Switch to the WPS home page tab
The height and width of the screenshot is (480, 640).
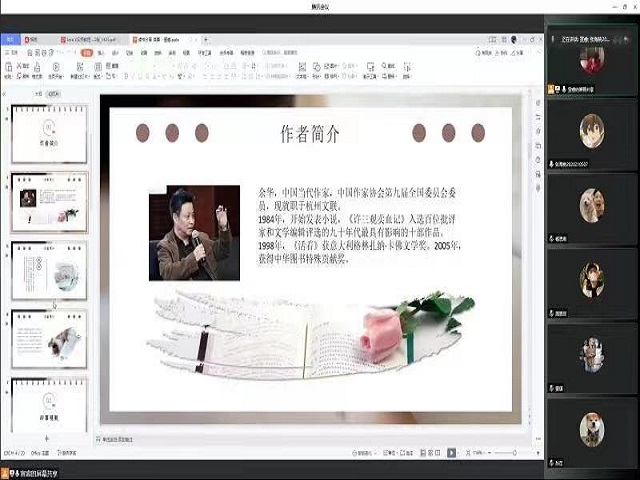pos(11,39)
